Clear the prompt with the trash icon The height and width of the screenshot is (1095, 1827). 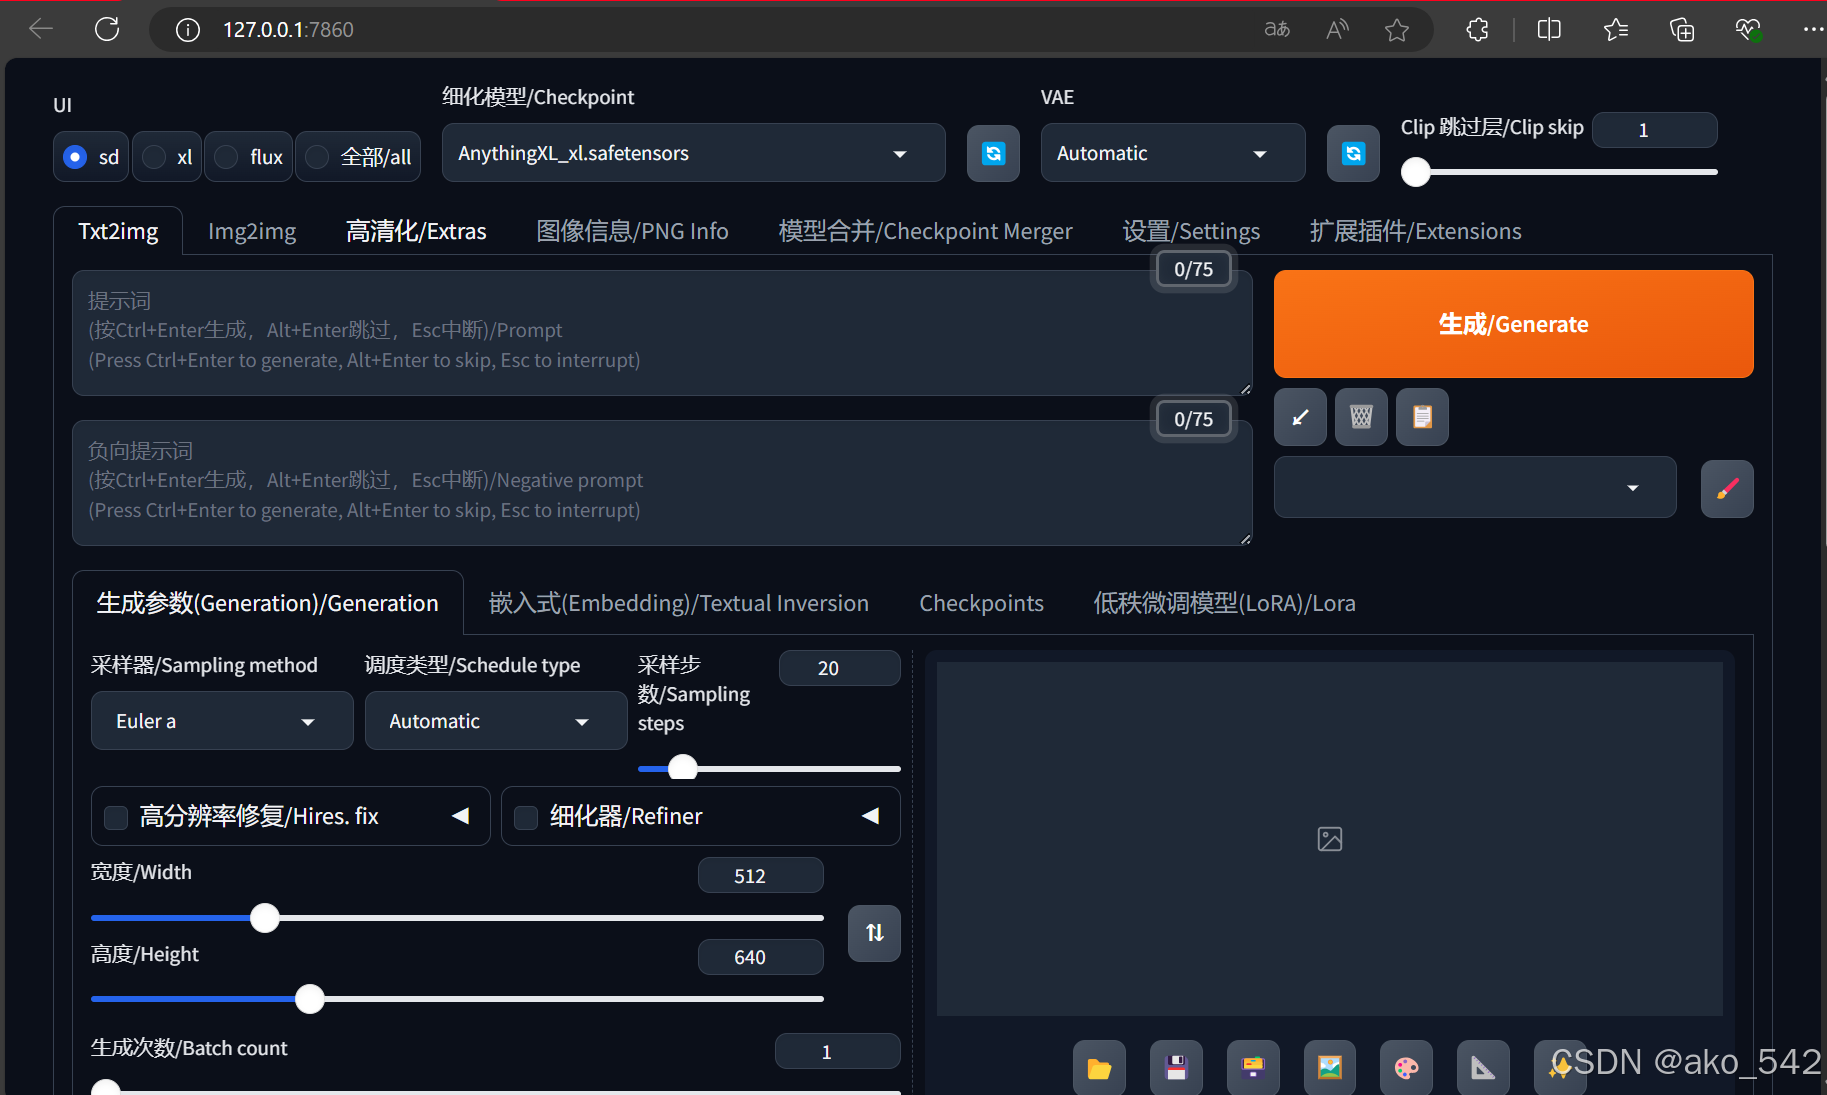point(1361,417)
